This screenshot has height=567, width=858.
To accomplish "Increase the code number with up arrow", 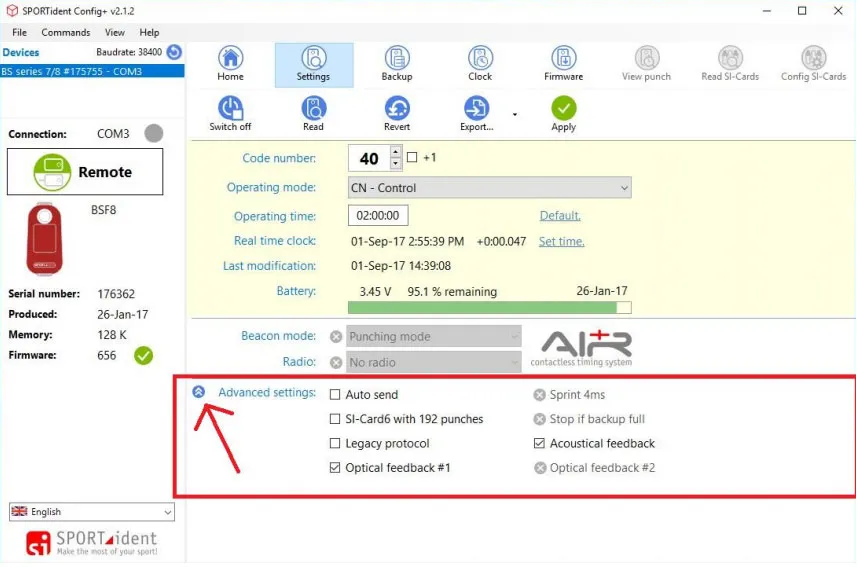I will (x=396, y=152).
